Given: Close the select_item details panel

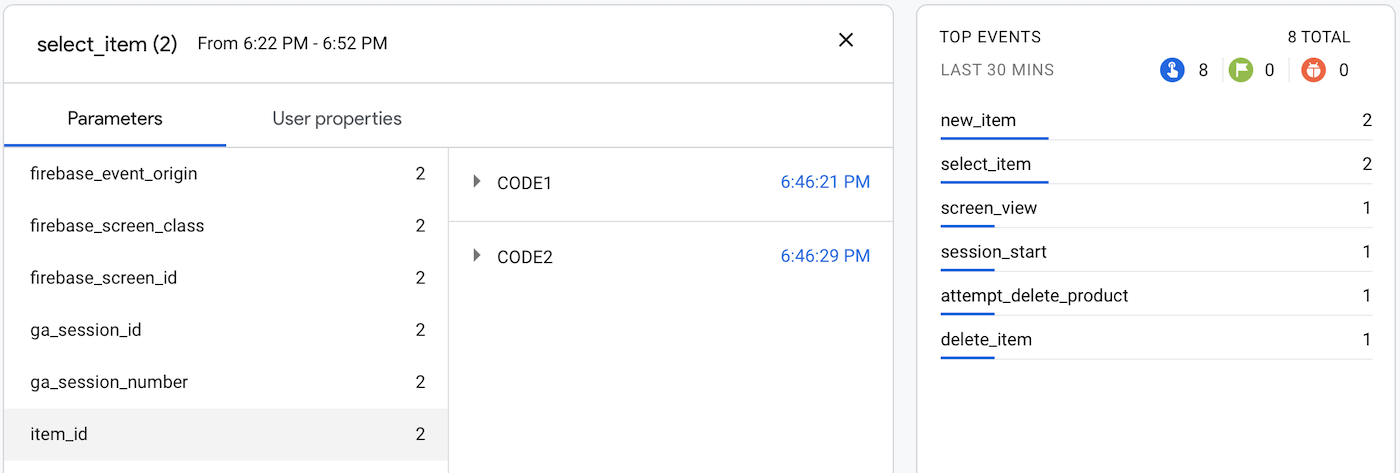Looking at the screenshot, I should 846,40.
